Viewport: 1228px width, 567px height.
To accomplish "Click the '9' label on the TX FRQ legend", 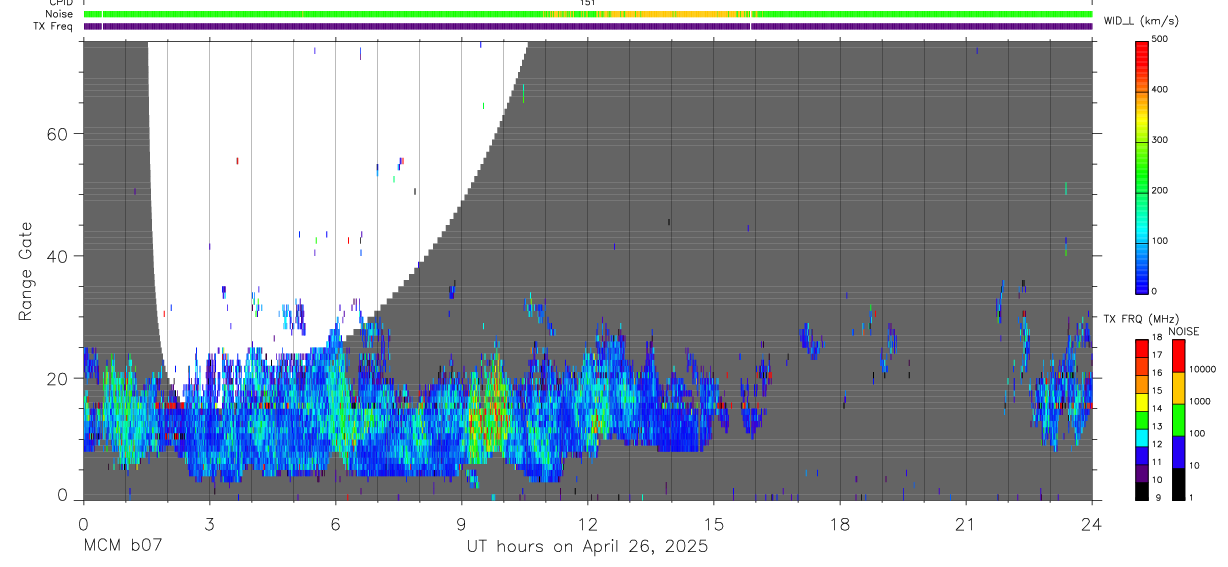I will coord(1156,497).
